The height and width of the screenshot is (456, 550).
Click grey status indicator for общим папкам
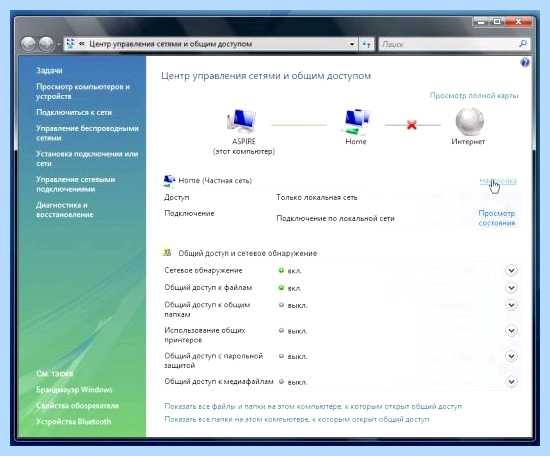[x=281, y=305]
